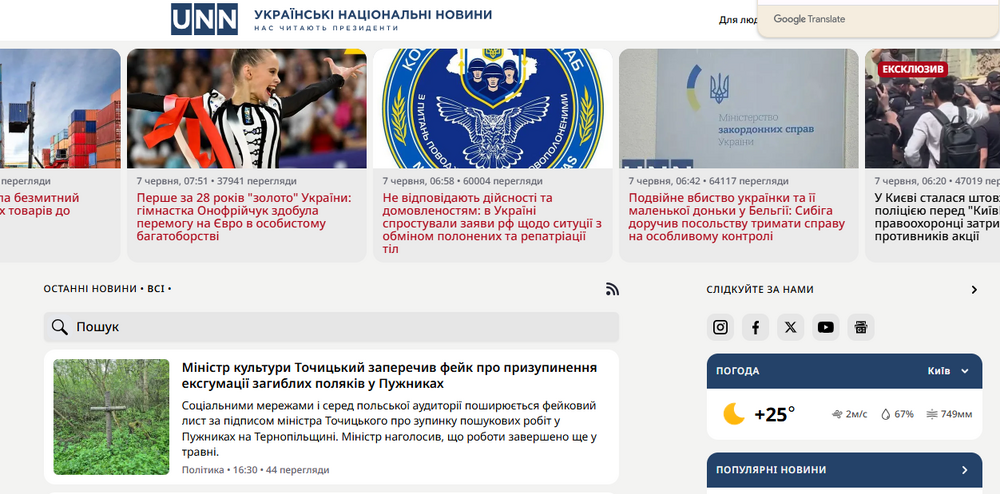Expand the Київ weather city dropdown
Screen dimensions: 1000x494
[948, 371]
